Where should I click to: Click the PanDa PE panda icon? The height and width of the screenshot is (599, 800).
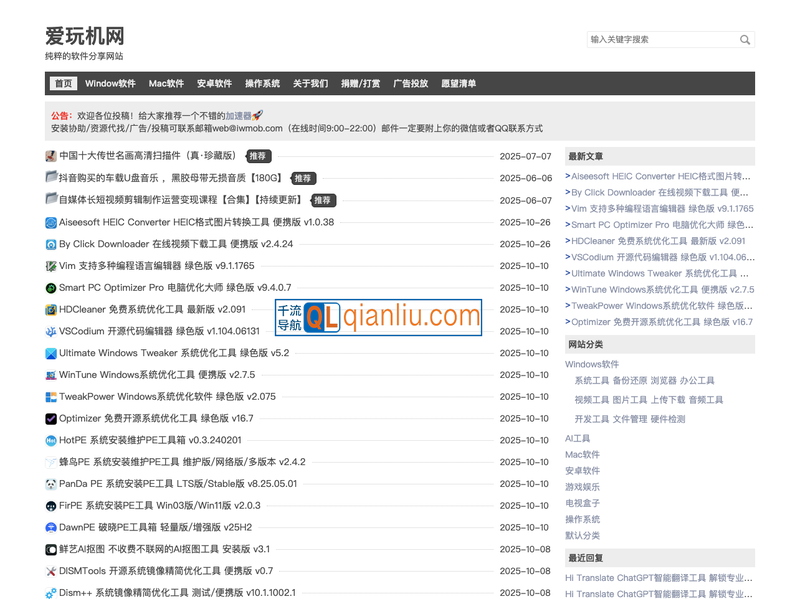click(x=51, y=484)
